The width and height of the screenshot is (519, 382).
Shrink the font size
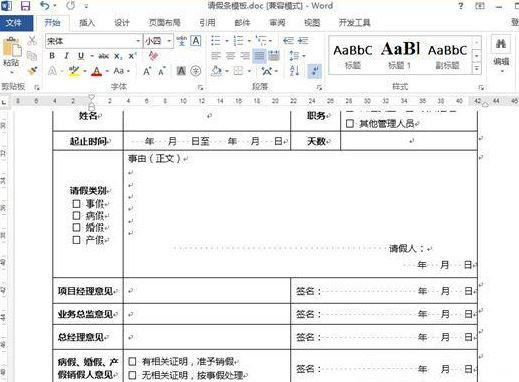pos(162,71)
